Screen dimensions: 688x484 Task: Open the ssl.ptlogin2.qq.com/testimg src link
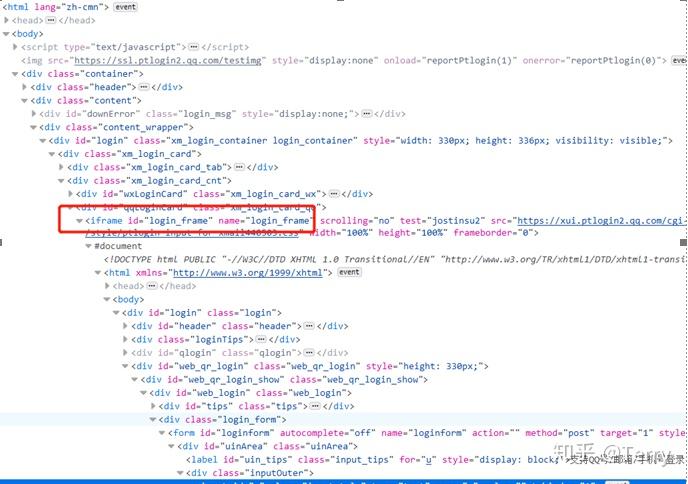click(x=168, y=61)
